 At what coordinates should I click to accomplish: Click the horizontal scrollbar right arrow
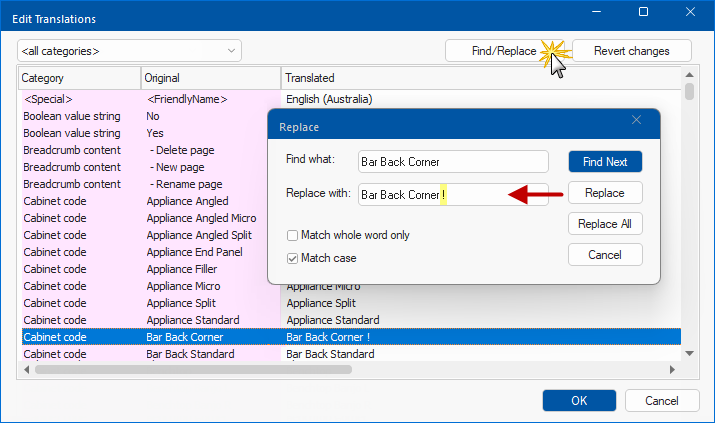(x=673, y=369)
